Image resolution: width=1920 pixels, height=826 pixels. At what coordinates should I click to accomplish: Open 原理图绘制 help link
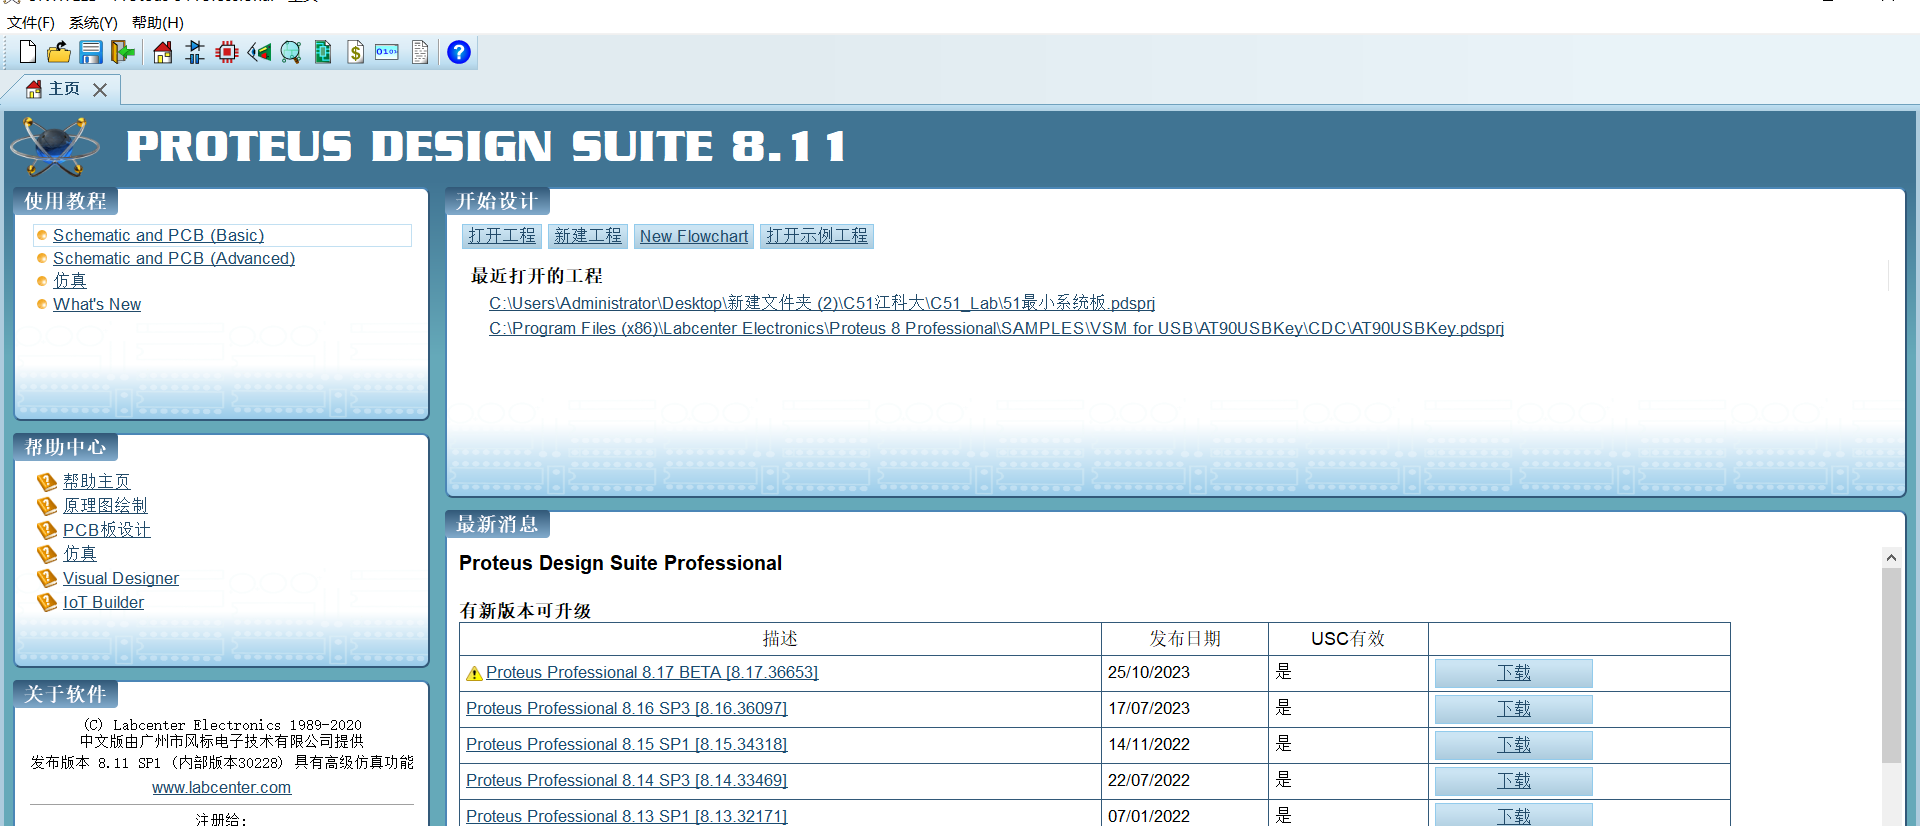pyautogui.click(x=105, y=505)
